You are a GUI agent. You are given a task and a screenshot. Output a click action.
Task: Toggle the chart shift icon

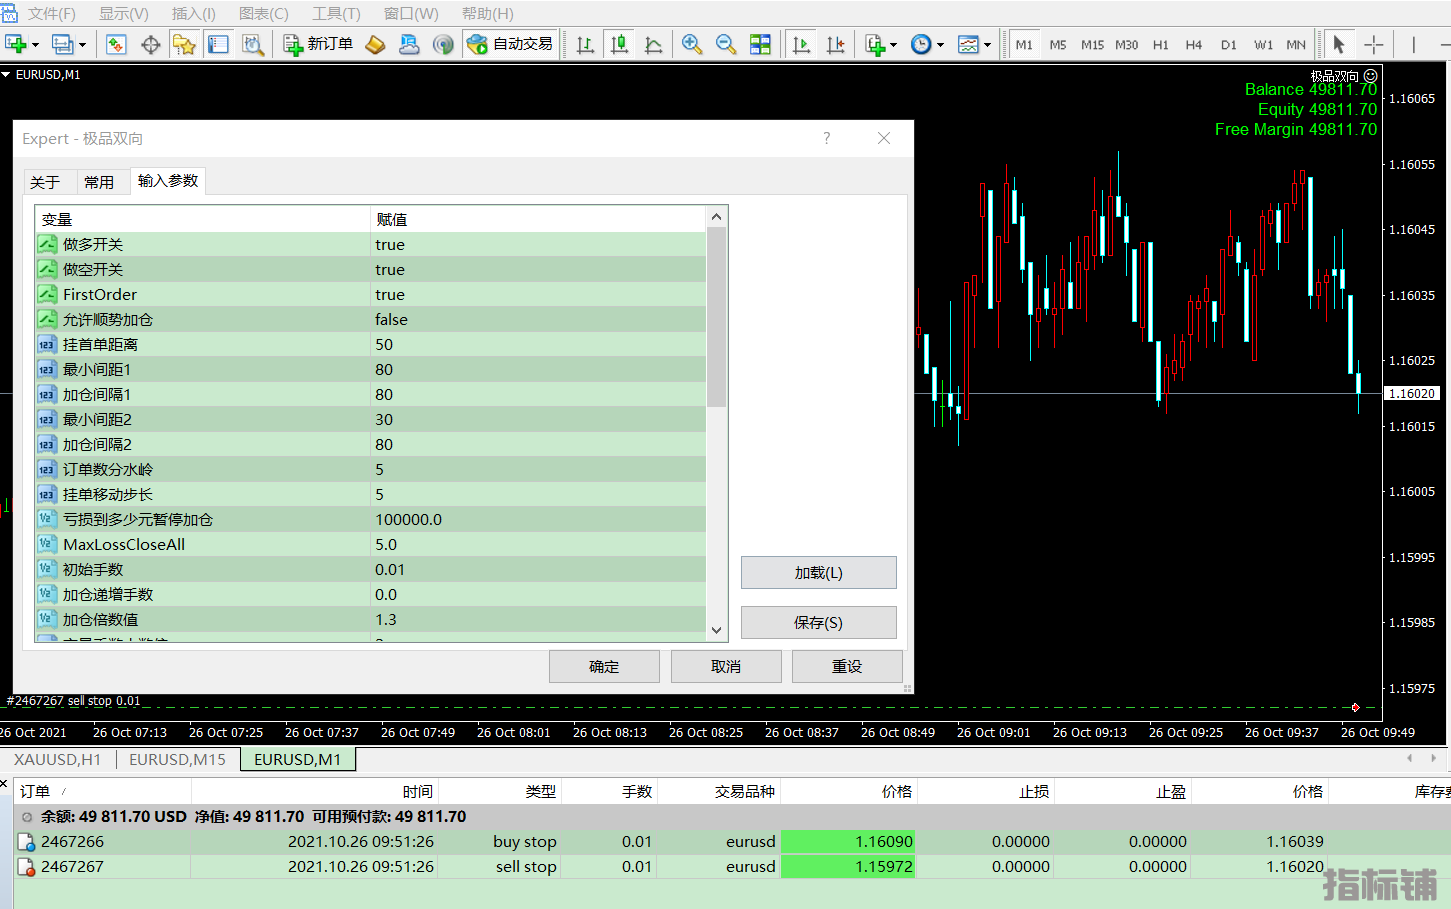click(x=835, y=44)
